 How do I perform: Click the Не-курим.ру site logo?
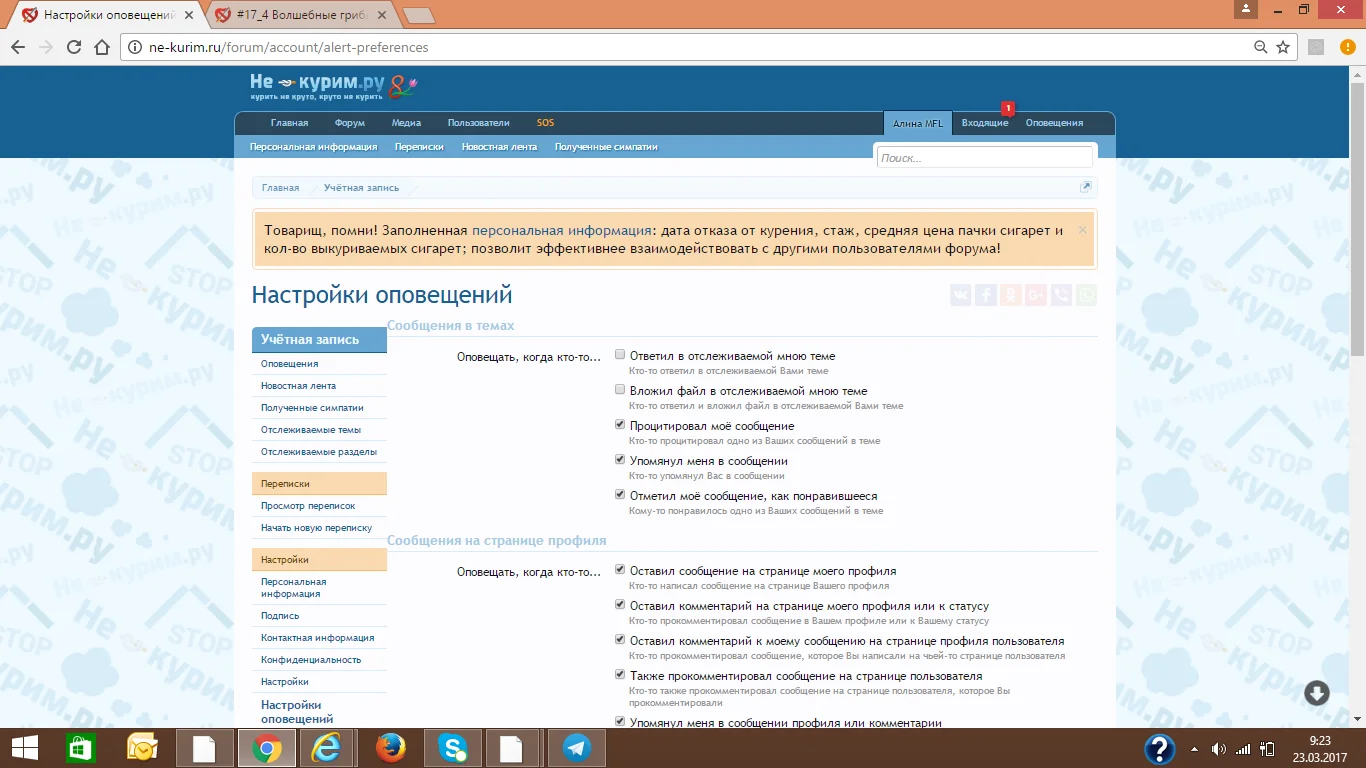click(x=333, y=87)
